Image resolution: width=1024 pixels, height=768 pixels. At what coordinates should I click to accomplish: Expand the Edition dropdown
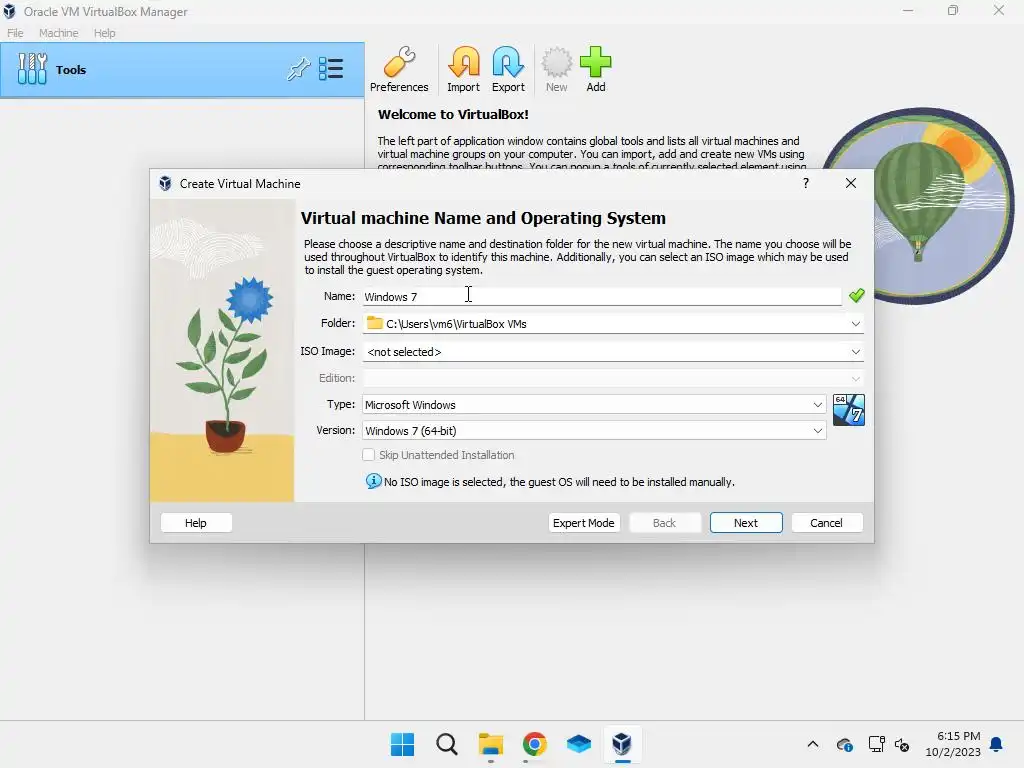point(855,378)
